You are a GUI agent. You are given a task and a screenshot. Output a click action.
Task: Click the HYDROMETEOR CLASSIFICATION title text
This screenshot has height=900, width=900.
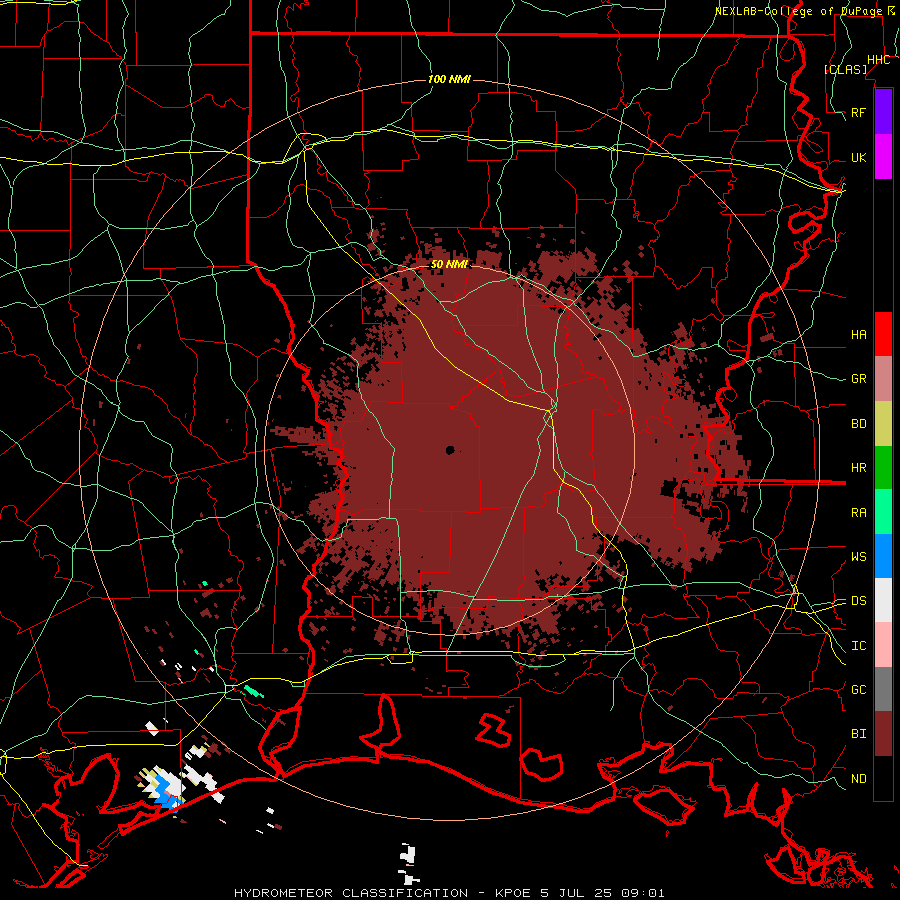click(351, 893)
